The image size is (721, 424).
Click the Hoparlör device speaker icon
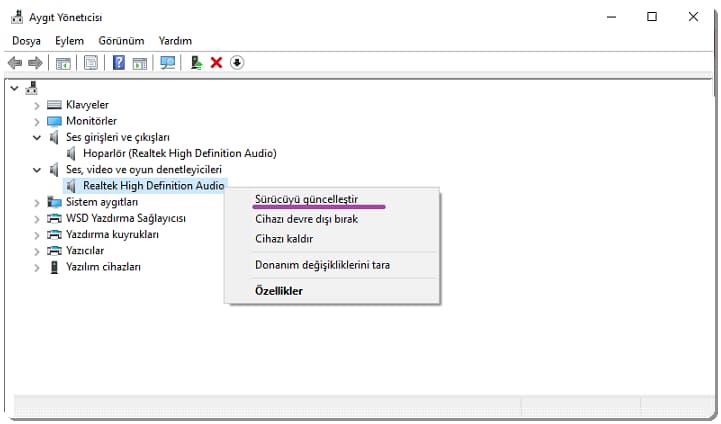pyautogui.click(x=71, y=154)
